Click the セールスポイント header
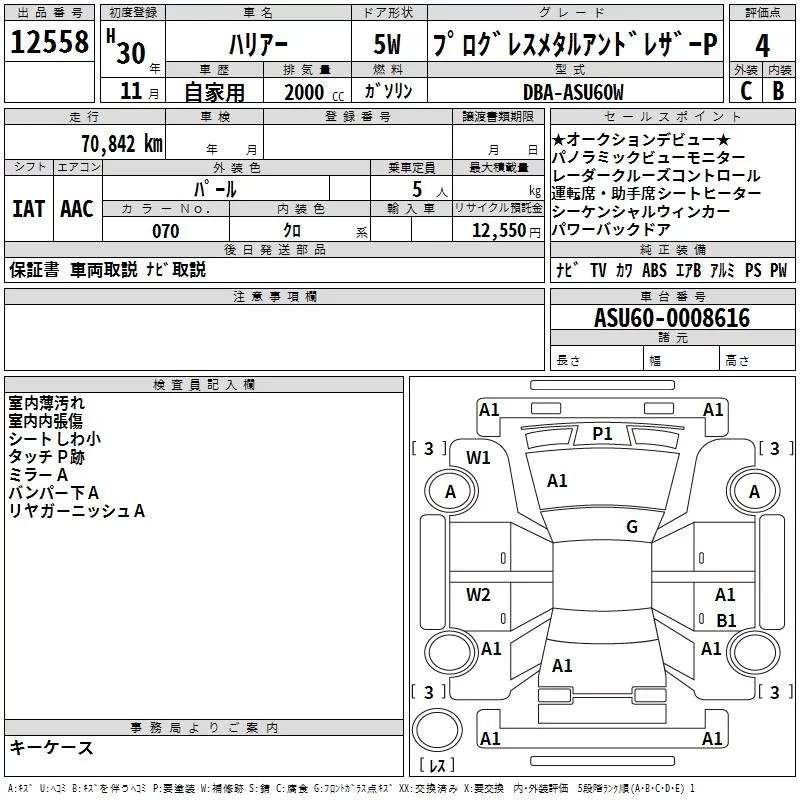800x800 pixels. (x=672, y=117)
